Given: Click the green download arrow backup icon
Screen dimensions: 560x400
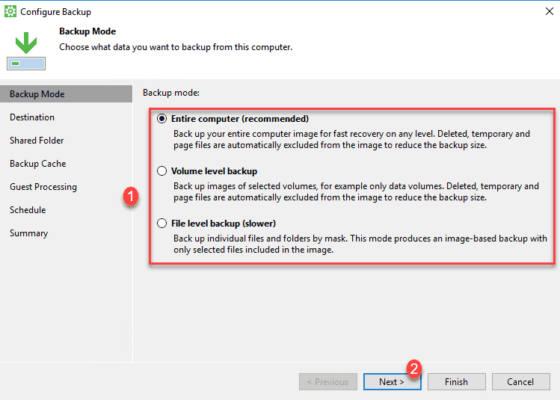Looking at the screenshot, I should click(x=26, y=51).
